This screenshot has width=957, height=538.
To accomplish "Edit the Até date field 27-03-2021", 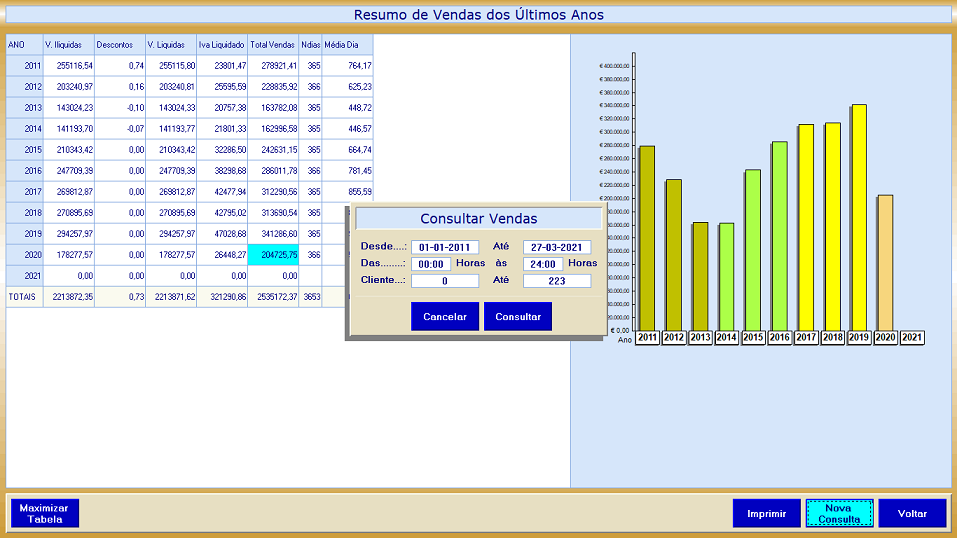I will 557,247.
